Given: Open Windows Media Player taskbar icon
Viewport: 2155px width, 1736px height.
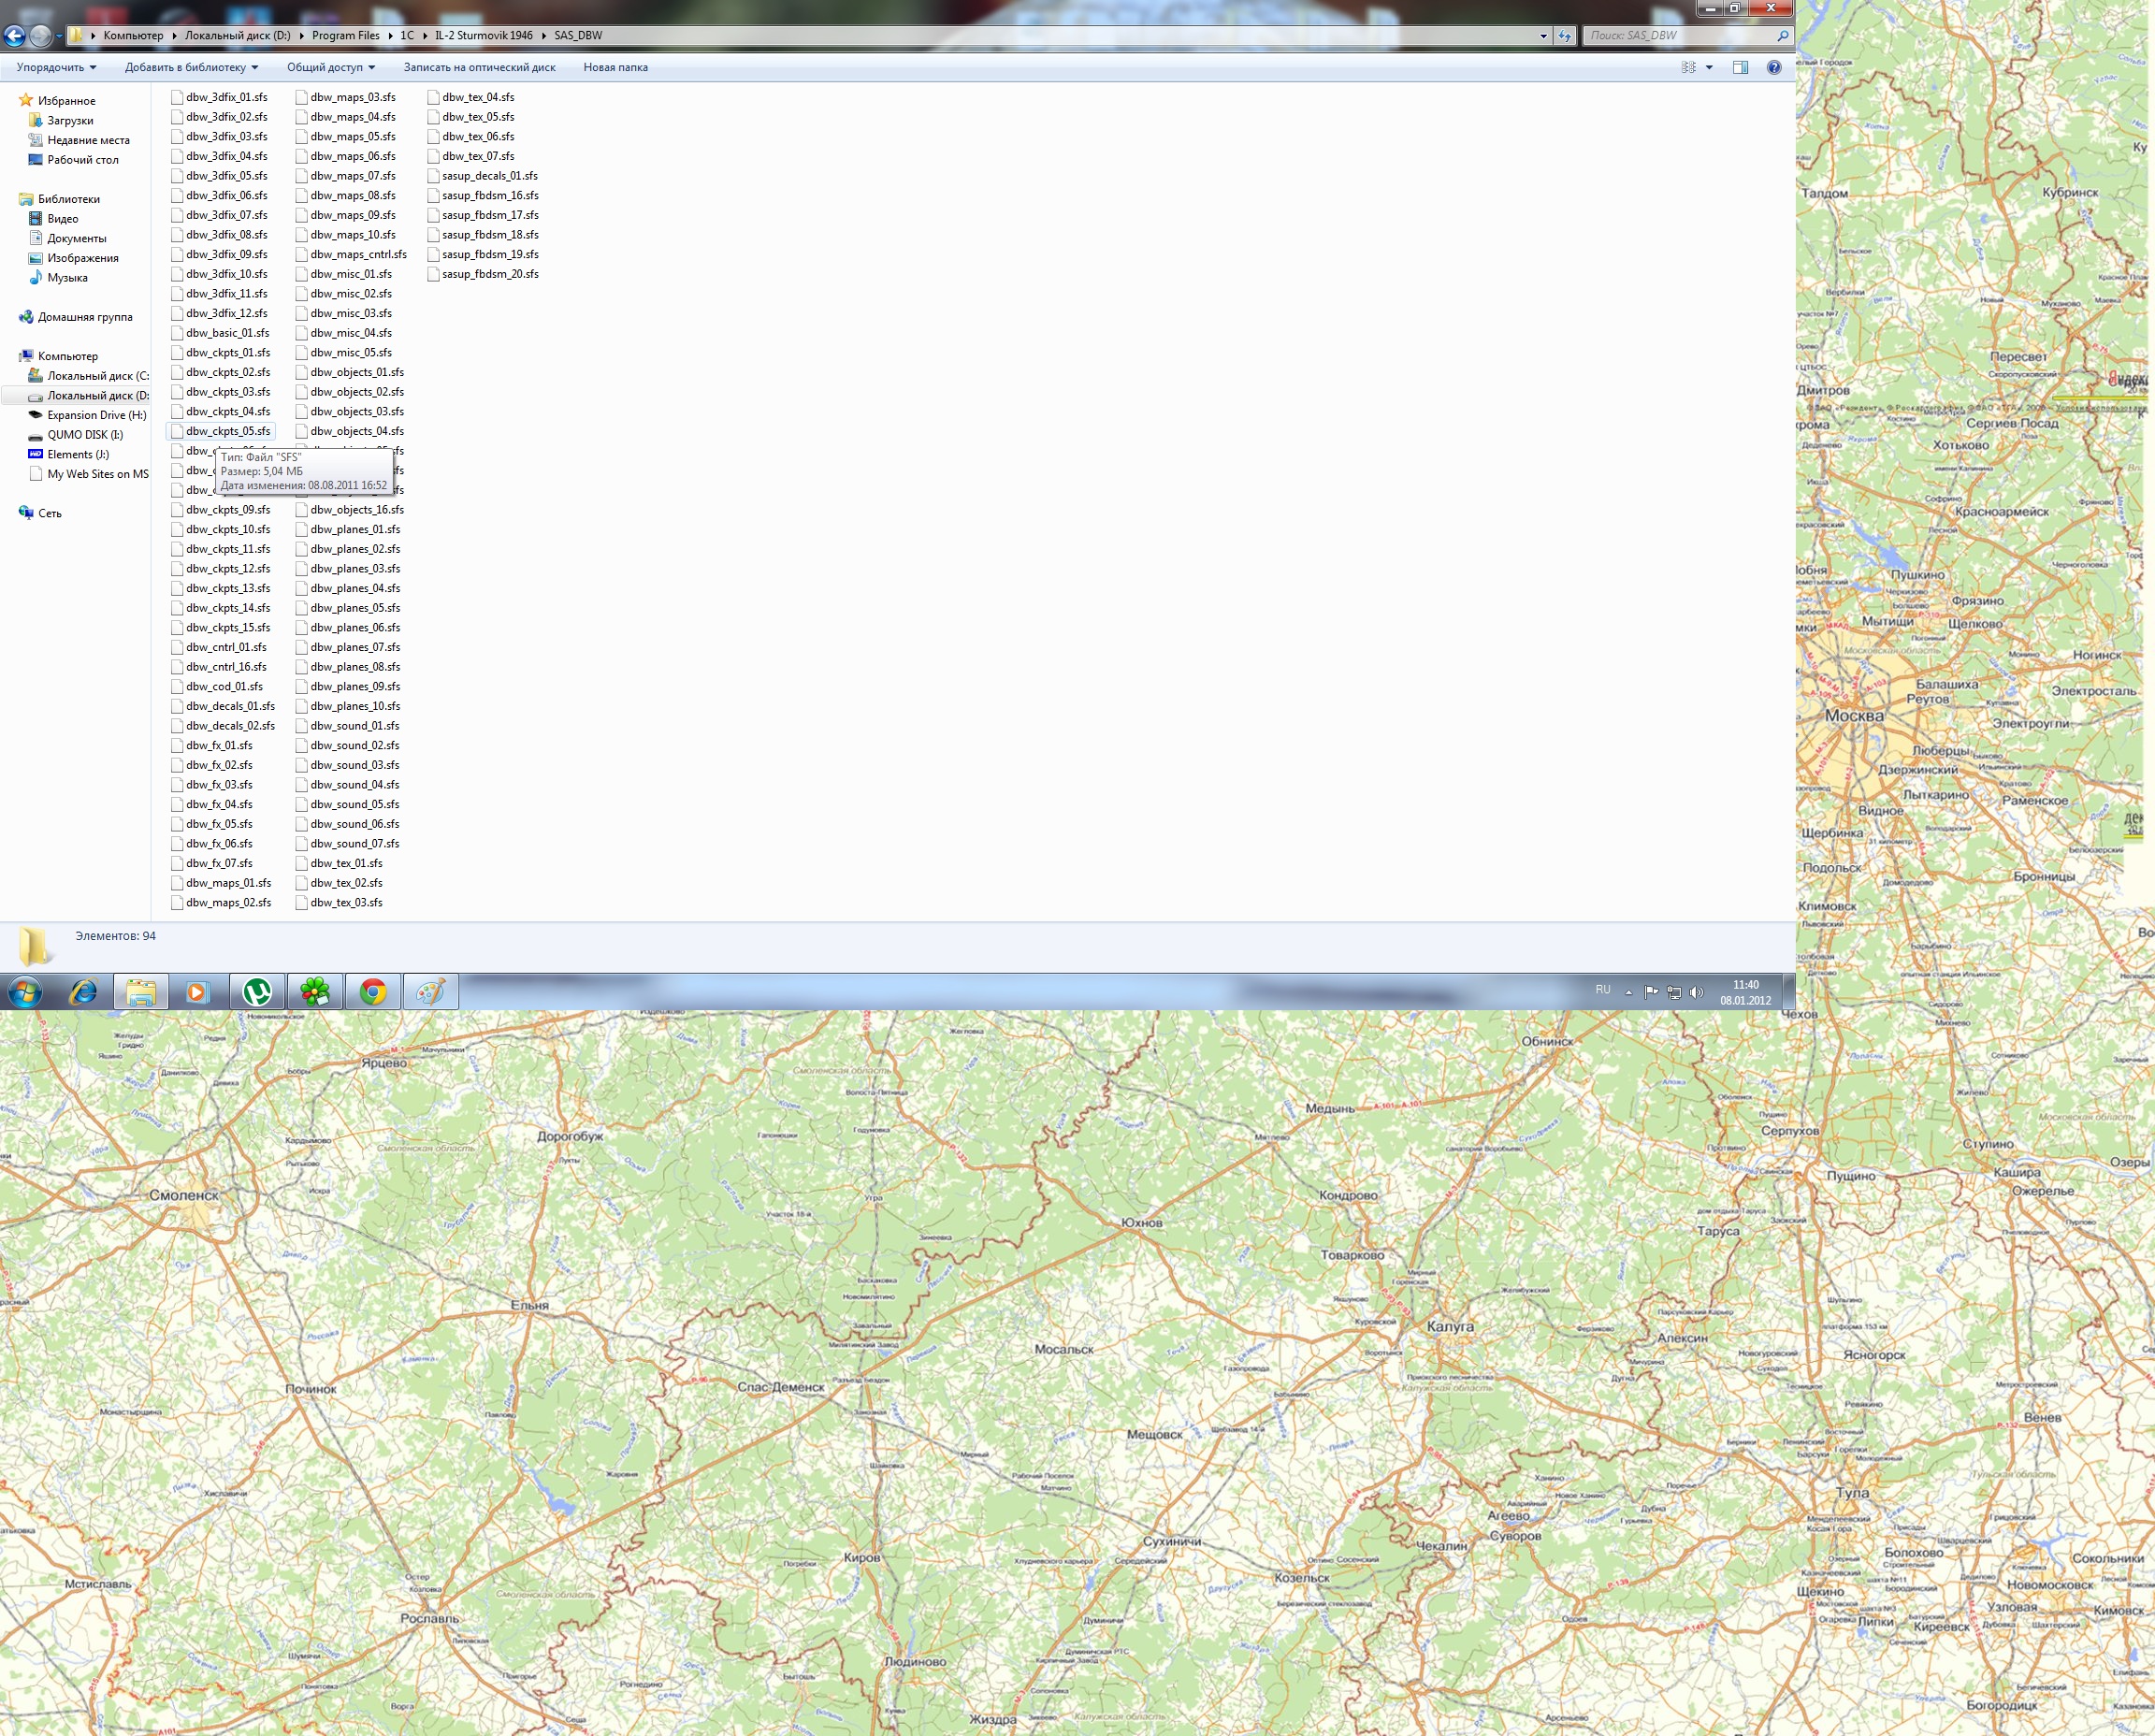Looking at the screenshot, I should 197,992.
